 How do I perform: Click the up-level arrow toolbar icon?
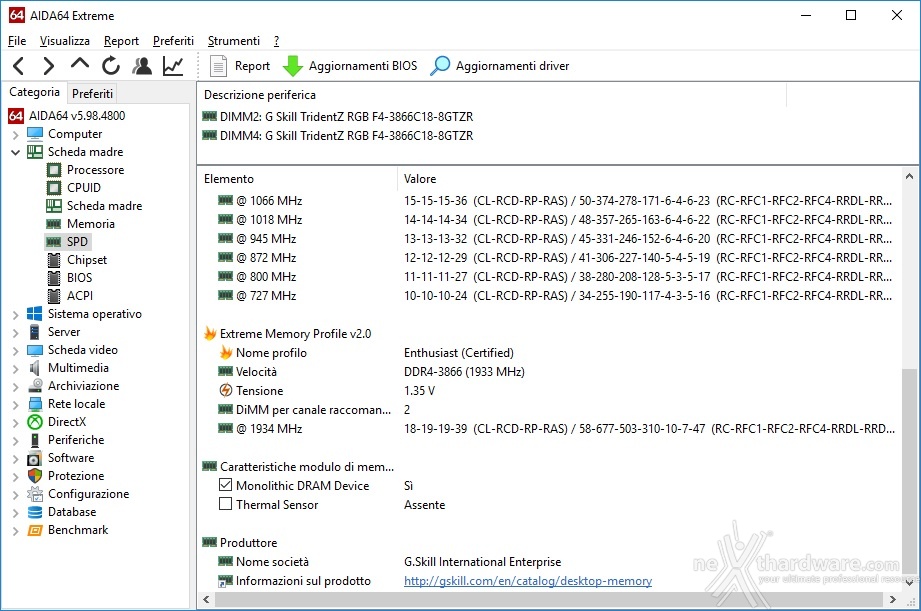click(x=80, y=63)
